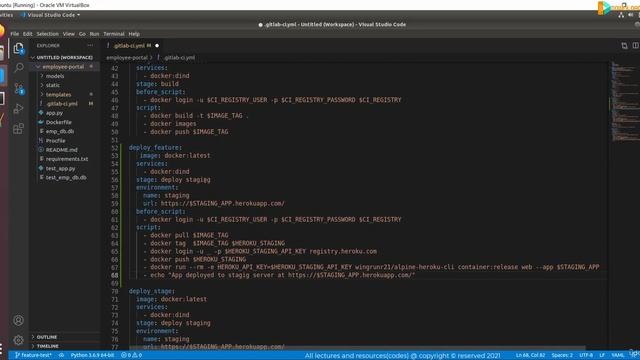
Task: Open the Manage settings gear
Action: point(18,340)
